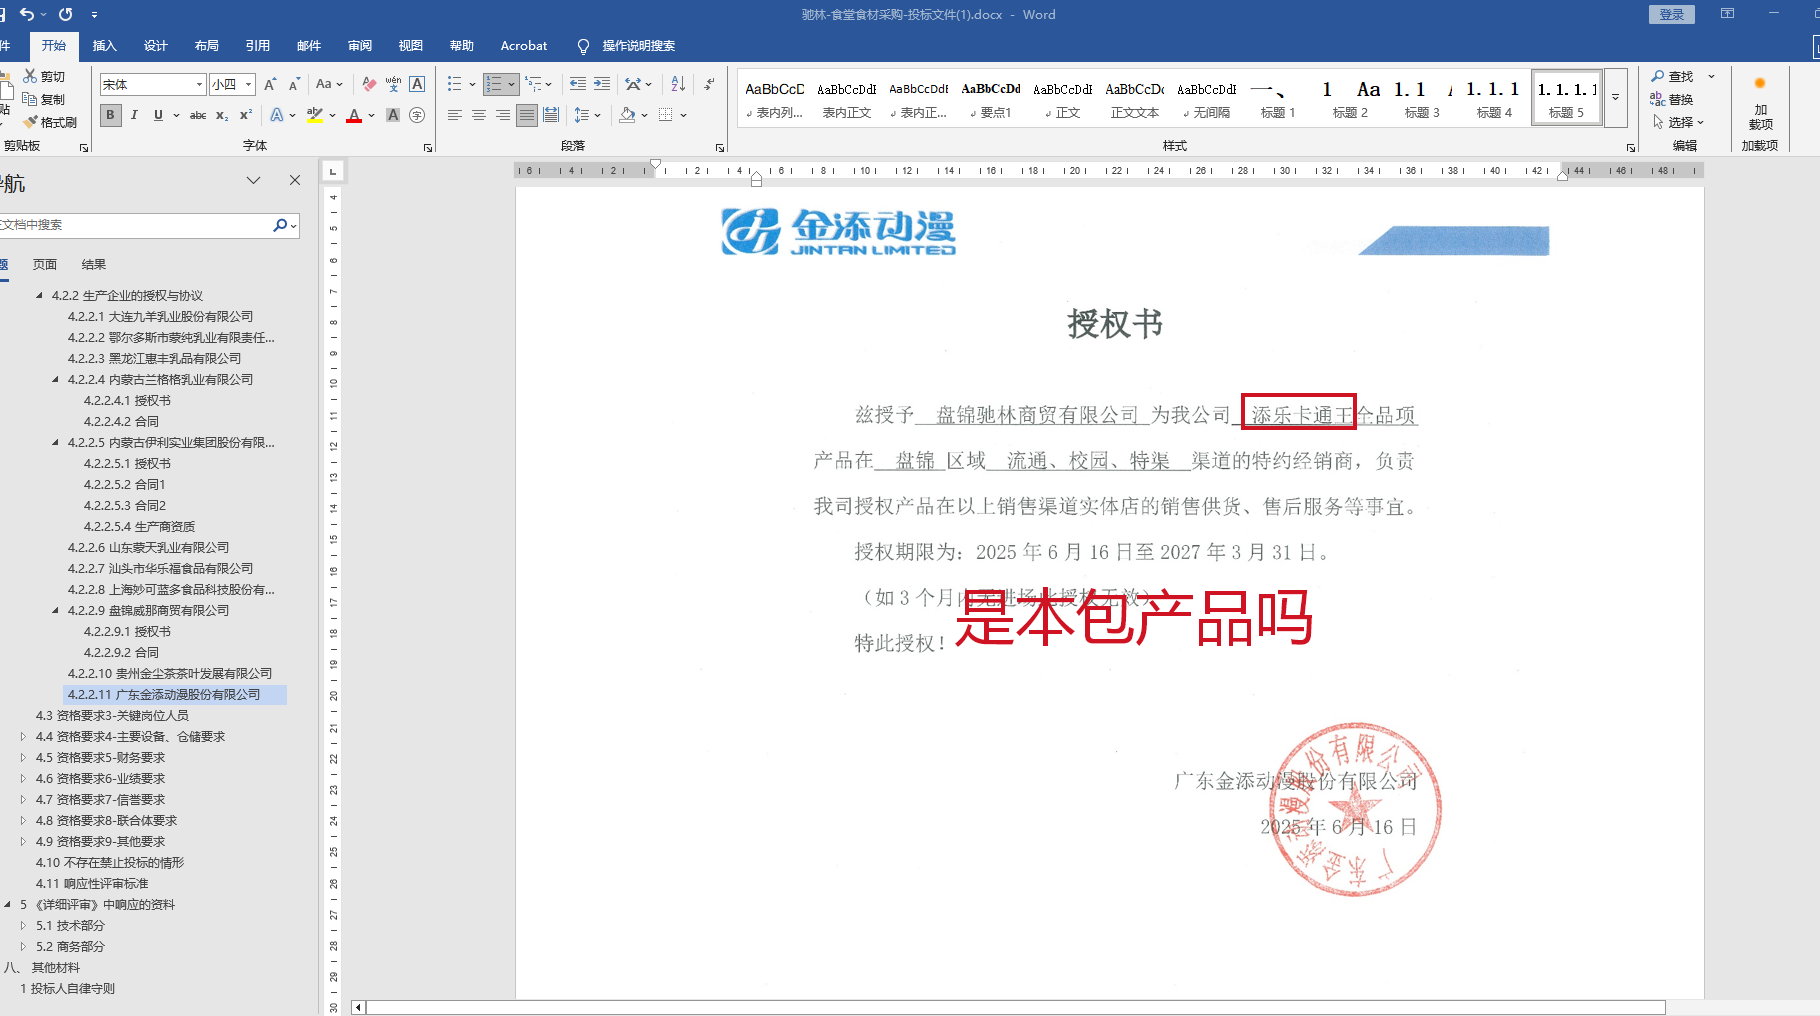Screen dimensions: 1820x1016
Task: Open the Add-ins (加载项) button
Action: pyautogui.click(x=1760, y=105)
